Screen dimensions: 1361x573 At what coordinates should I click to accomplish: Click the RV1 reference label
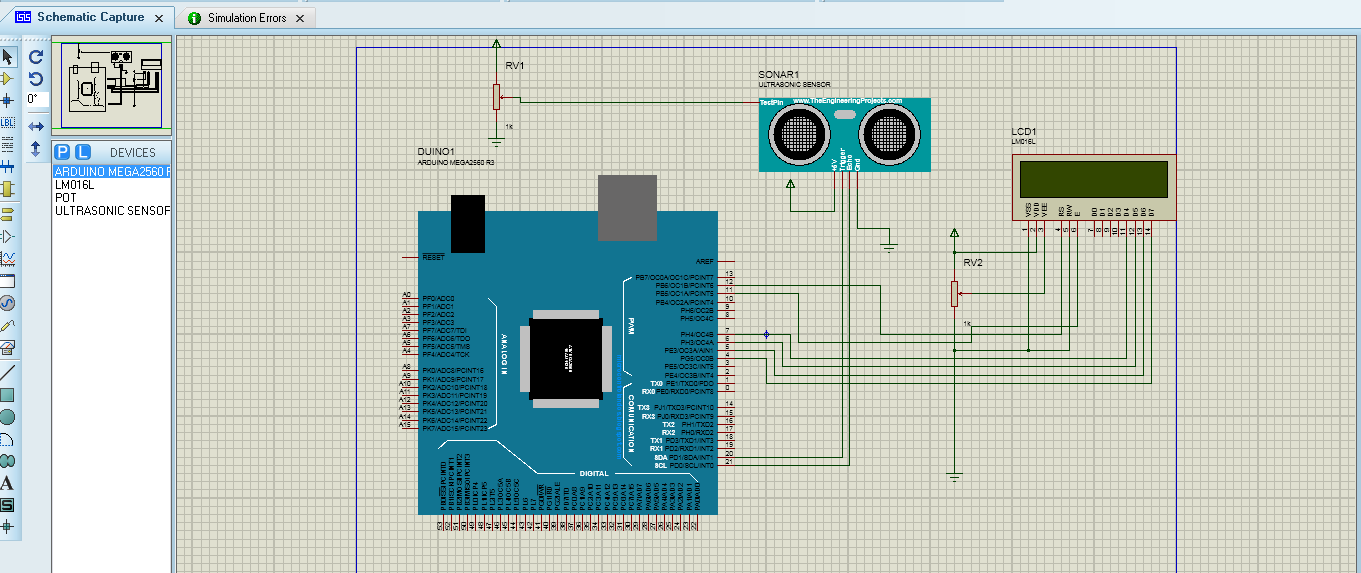(515, 65)
